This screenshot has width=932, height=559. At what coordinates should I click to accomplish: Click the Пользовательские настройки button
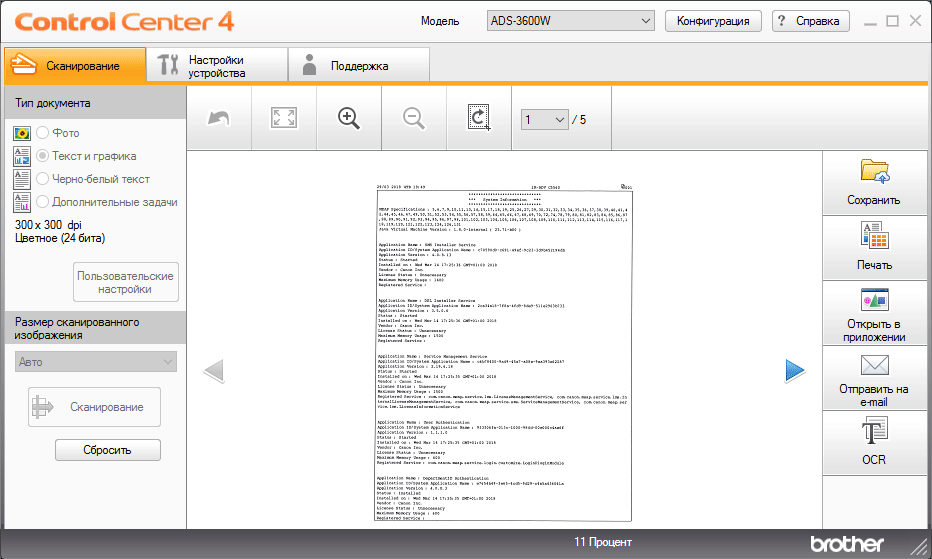(x=125, y=282)
